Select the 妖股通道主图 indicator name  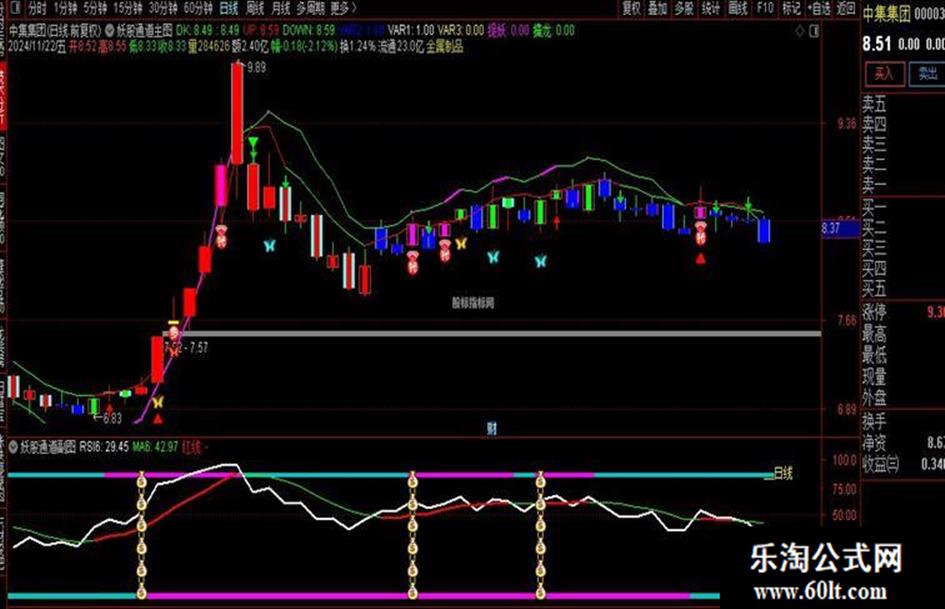point(145,30)
